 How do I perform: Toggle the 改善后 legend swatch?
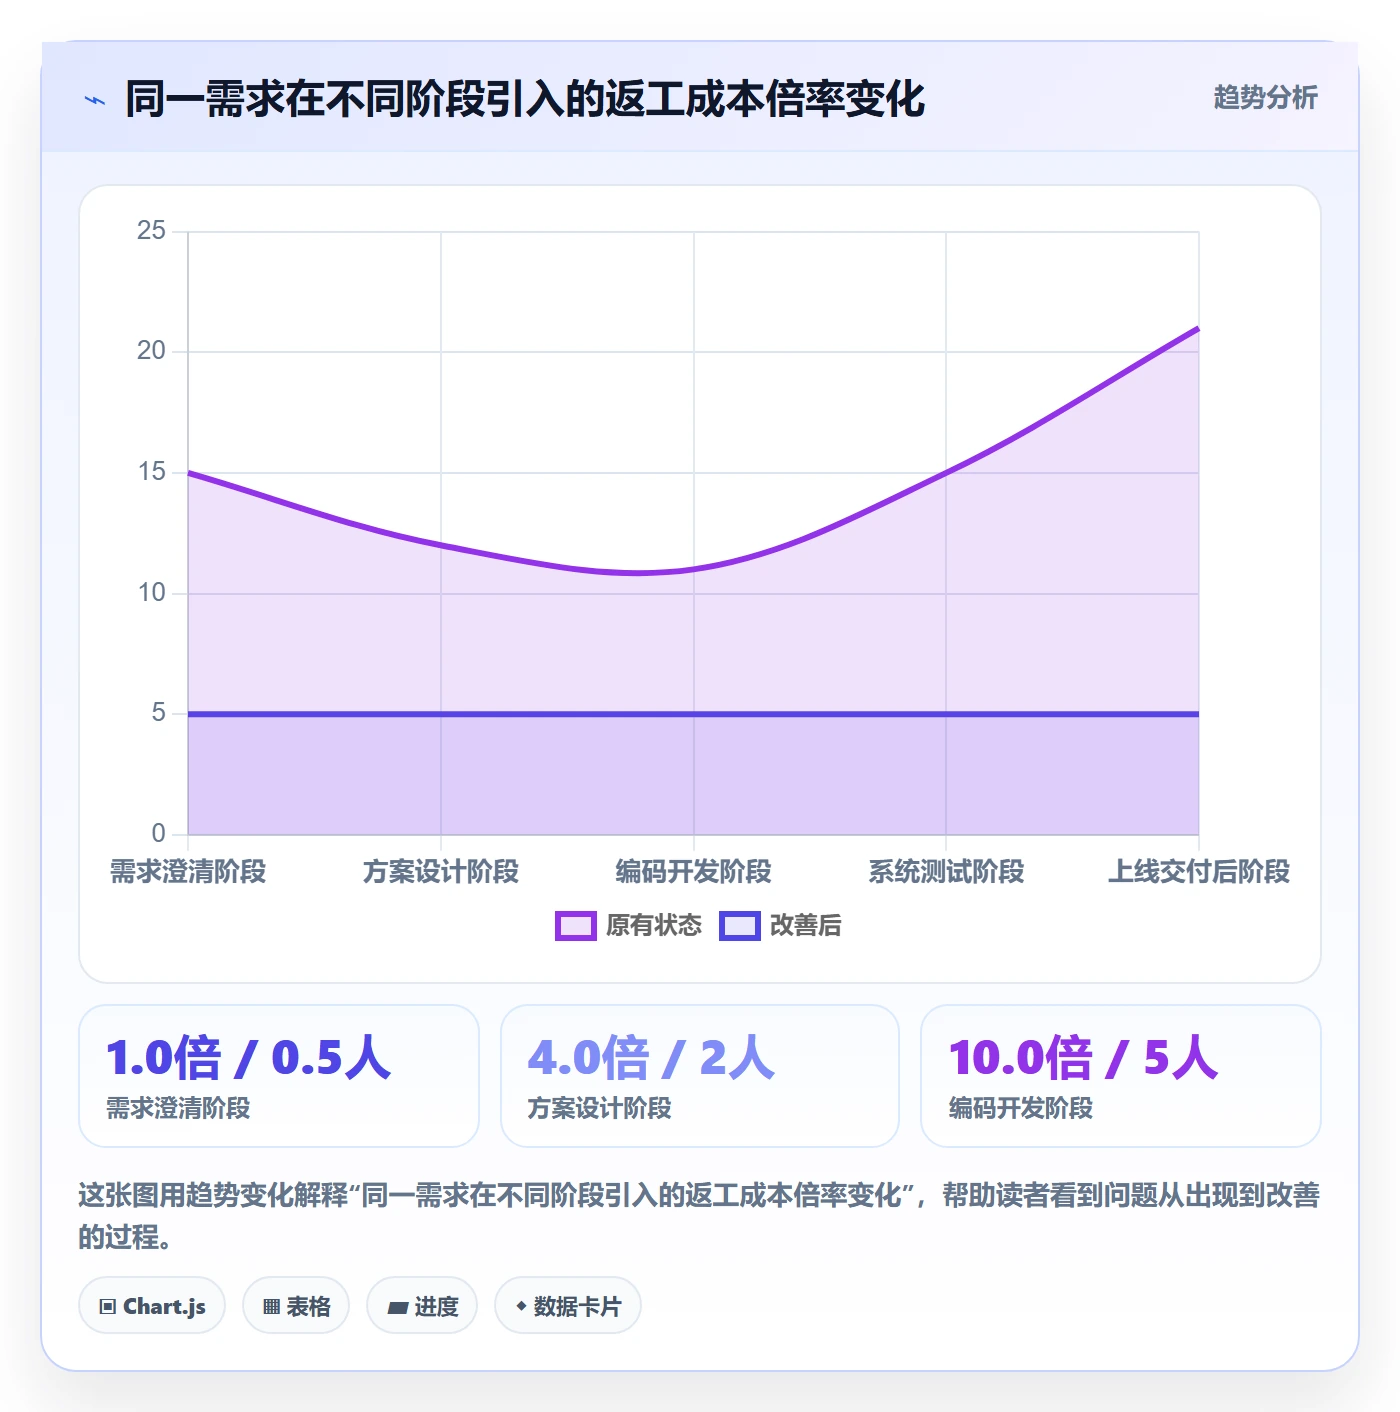click(x=740, y=926)
